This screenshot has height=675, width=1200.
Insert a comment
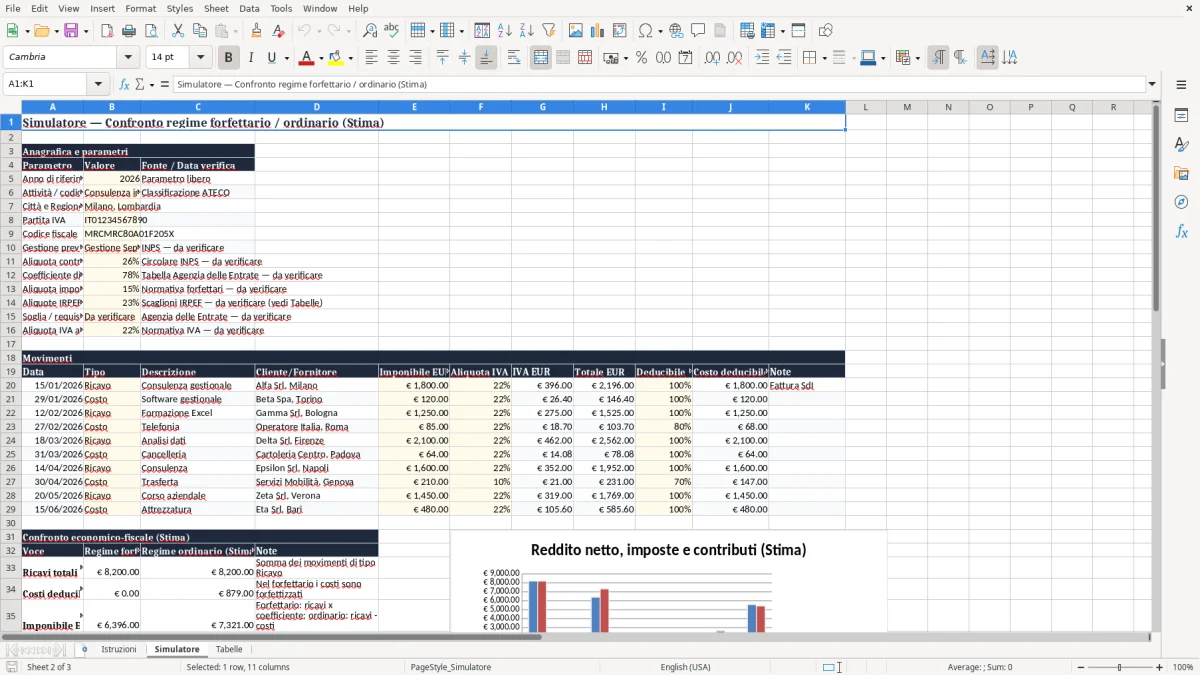[698, 31]
